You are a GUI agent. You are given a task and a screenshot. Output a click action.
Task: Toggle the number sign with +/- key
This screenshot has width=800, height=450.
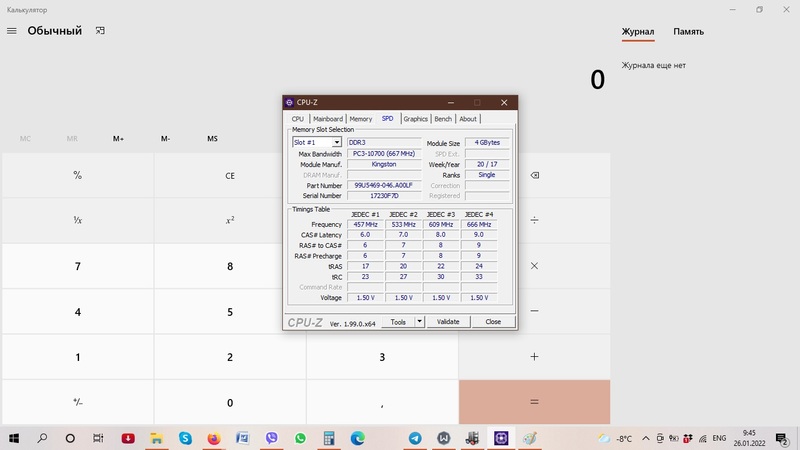(77, 402)
